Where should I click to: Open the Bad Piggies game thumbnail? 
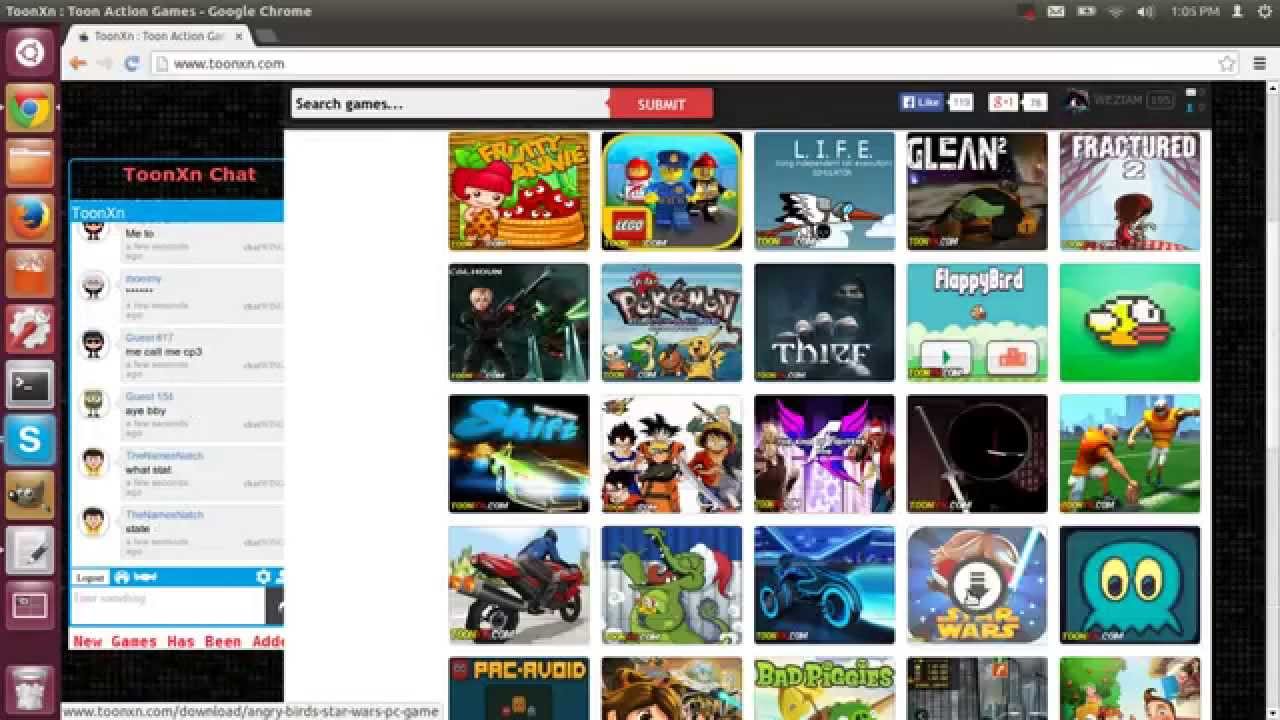[825, 688]
